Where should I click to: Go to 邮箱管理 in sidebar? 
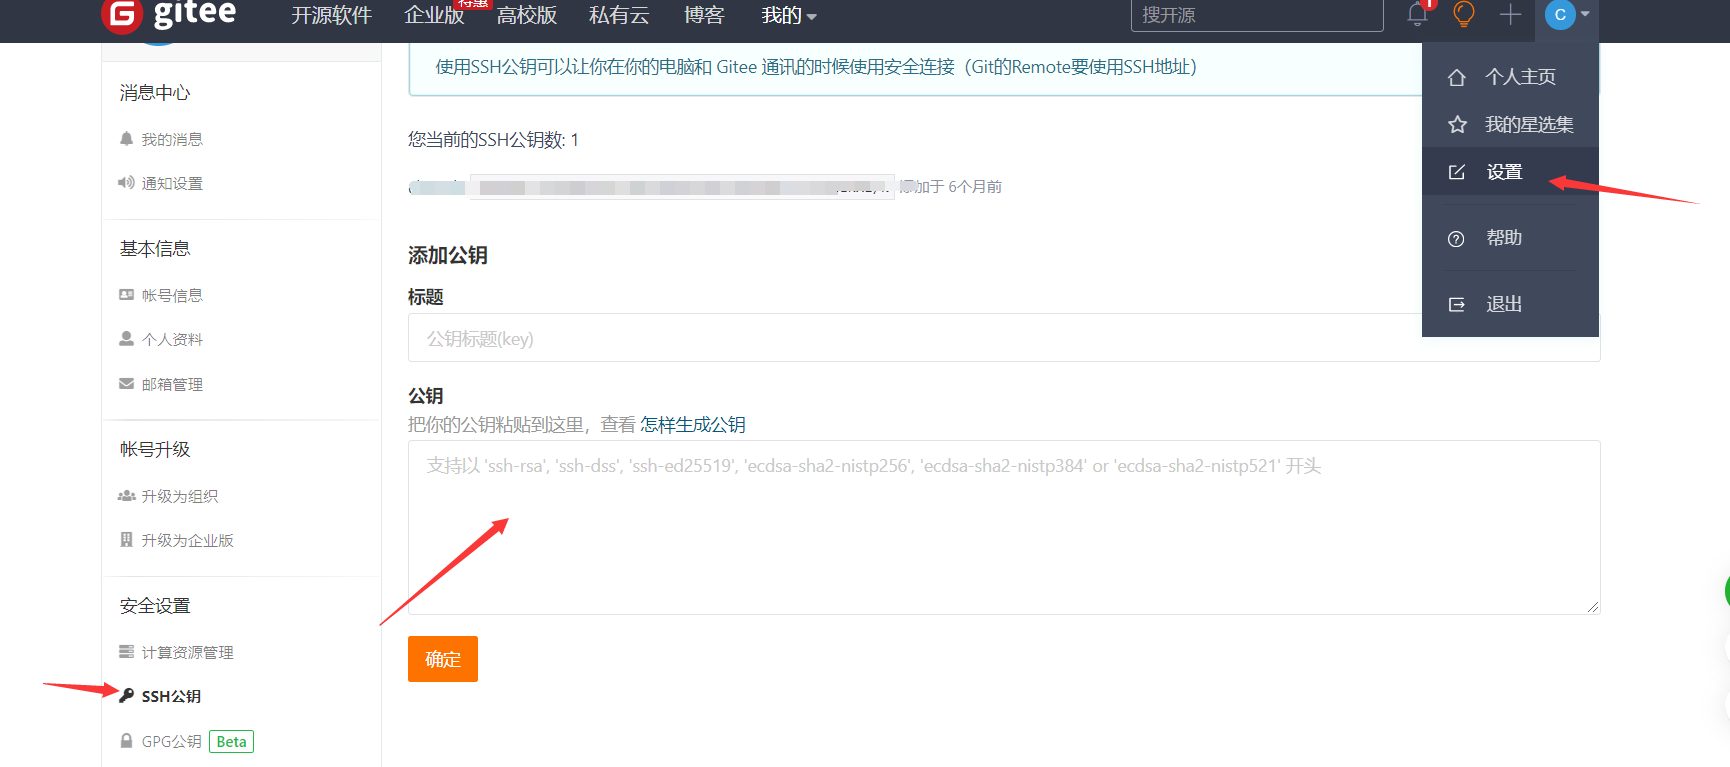pos(161,384)
